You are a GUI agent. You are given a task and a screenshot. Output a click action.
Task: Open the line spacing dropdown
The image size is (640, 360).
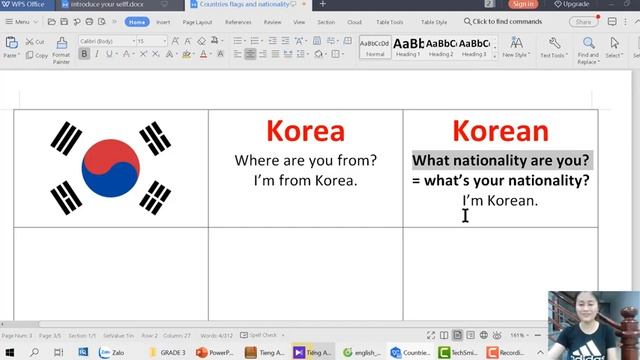(x=307, y=54)
